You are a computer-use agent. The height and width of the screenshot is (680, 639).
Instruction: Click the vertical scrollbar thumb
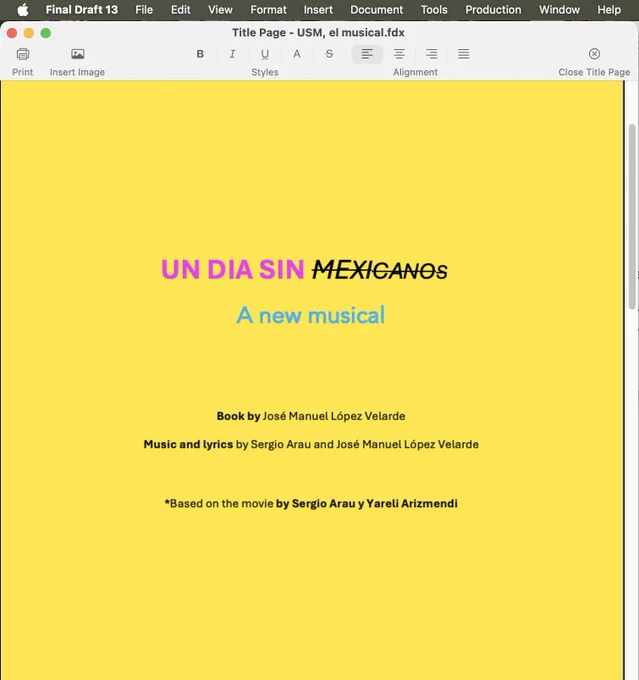pos(632,217)
